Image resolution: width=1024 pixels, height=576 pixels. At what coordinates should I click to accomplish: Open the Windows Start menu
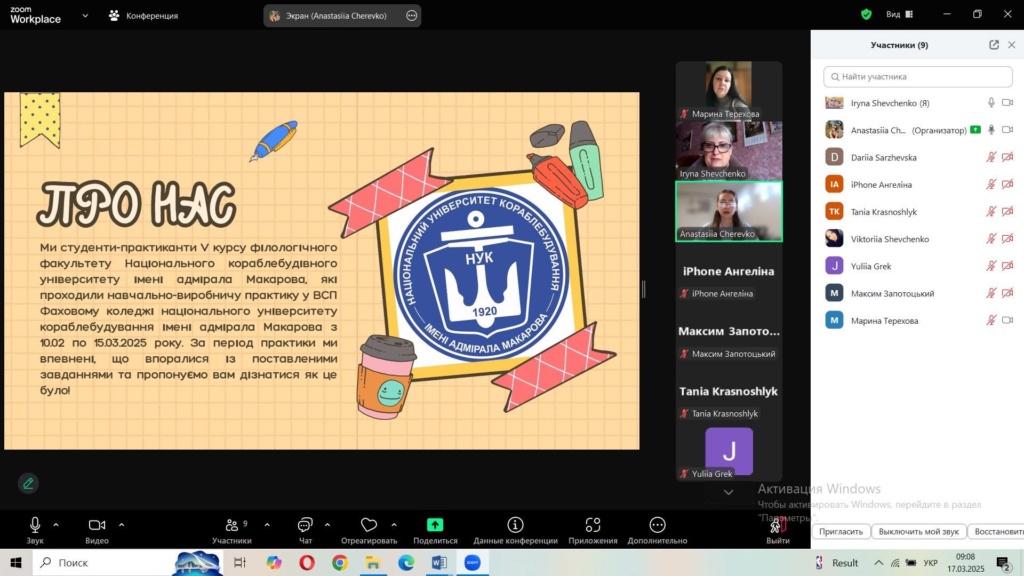point(16,562)
